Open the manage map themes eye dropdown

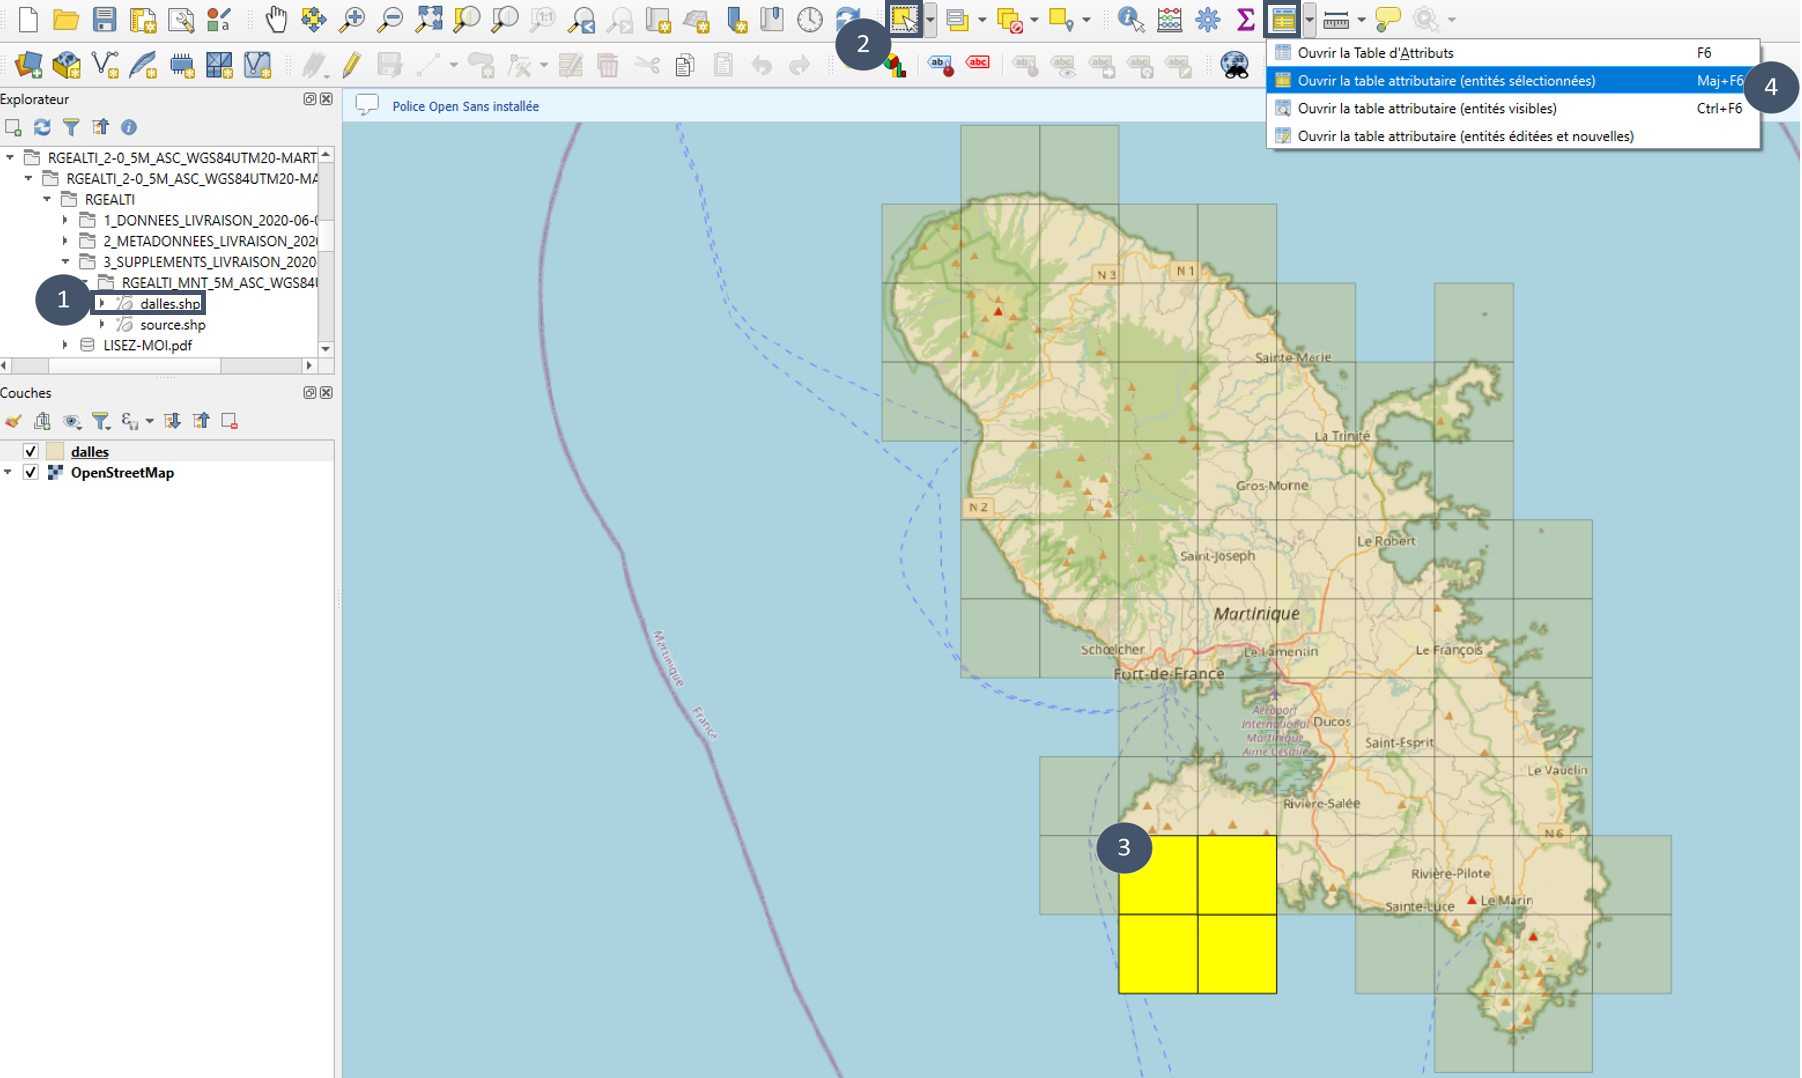(72, 421)
